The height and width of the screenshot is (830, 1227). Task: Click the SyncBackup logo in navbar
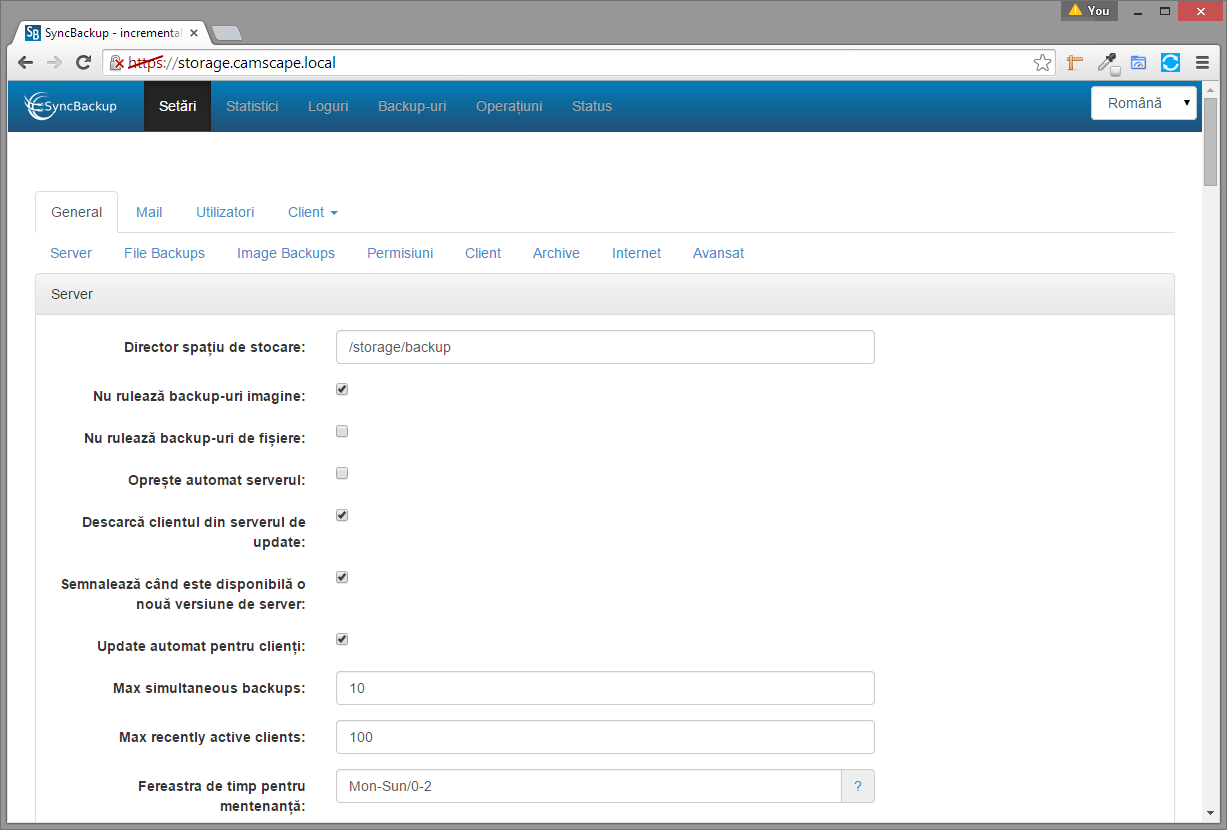pyautogui.click(x=71, y=105)
